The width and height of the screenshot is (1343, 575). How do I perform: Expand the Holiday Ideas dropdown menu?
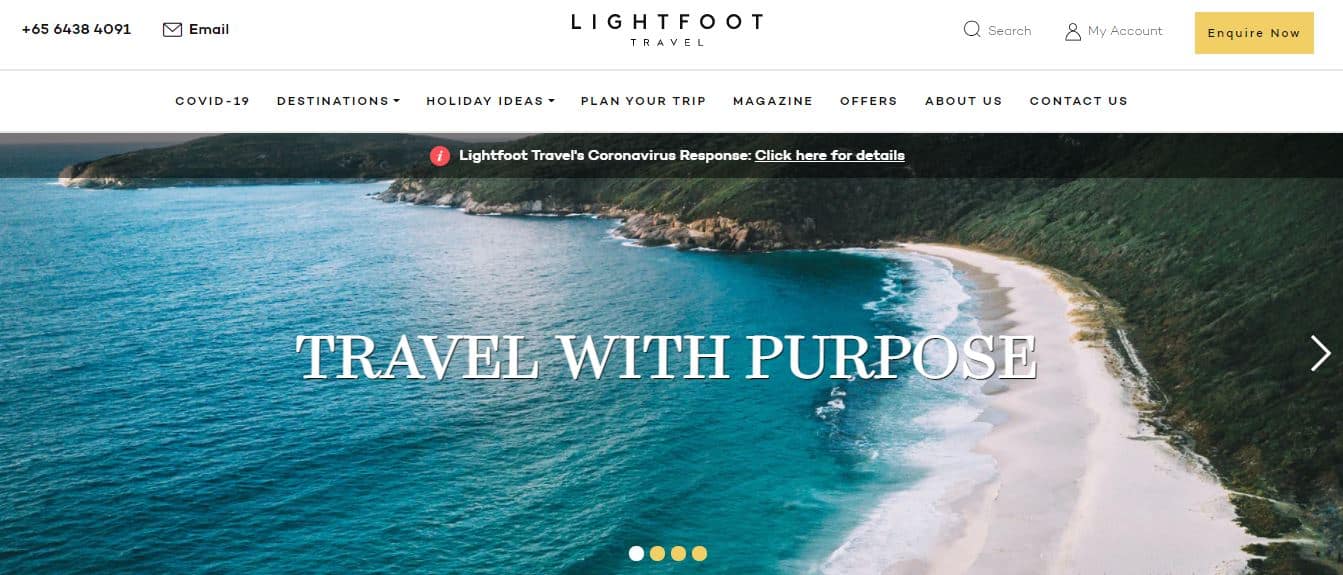(490, 101)
